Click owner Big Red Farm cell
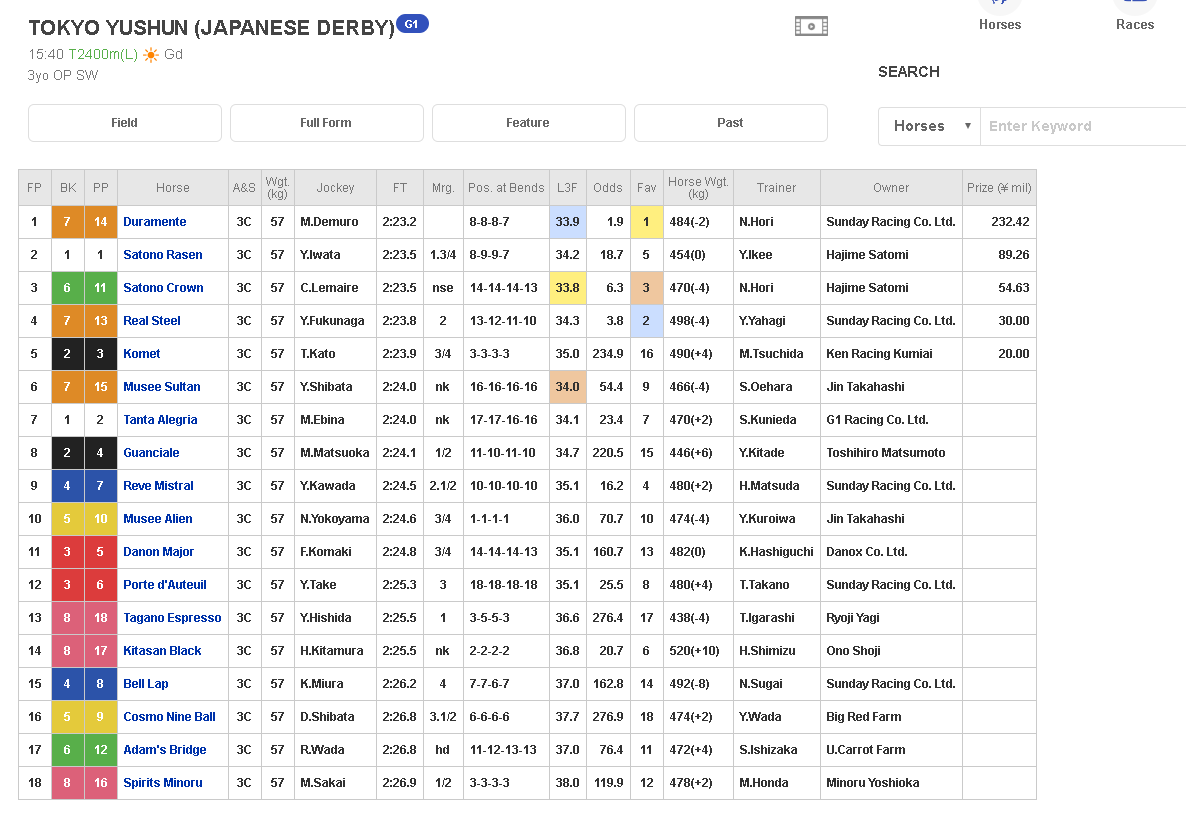 (x=891, y=717)
